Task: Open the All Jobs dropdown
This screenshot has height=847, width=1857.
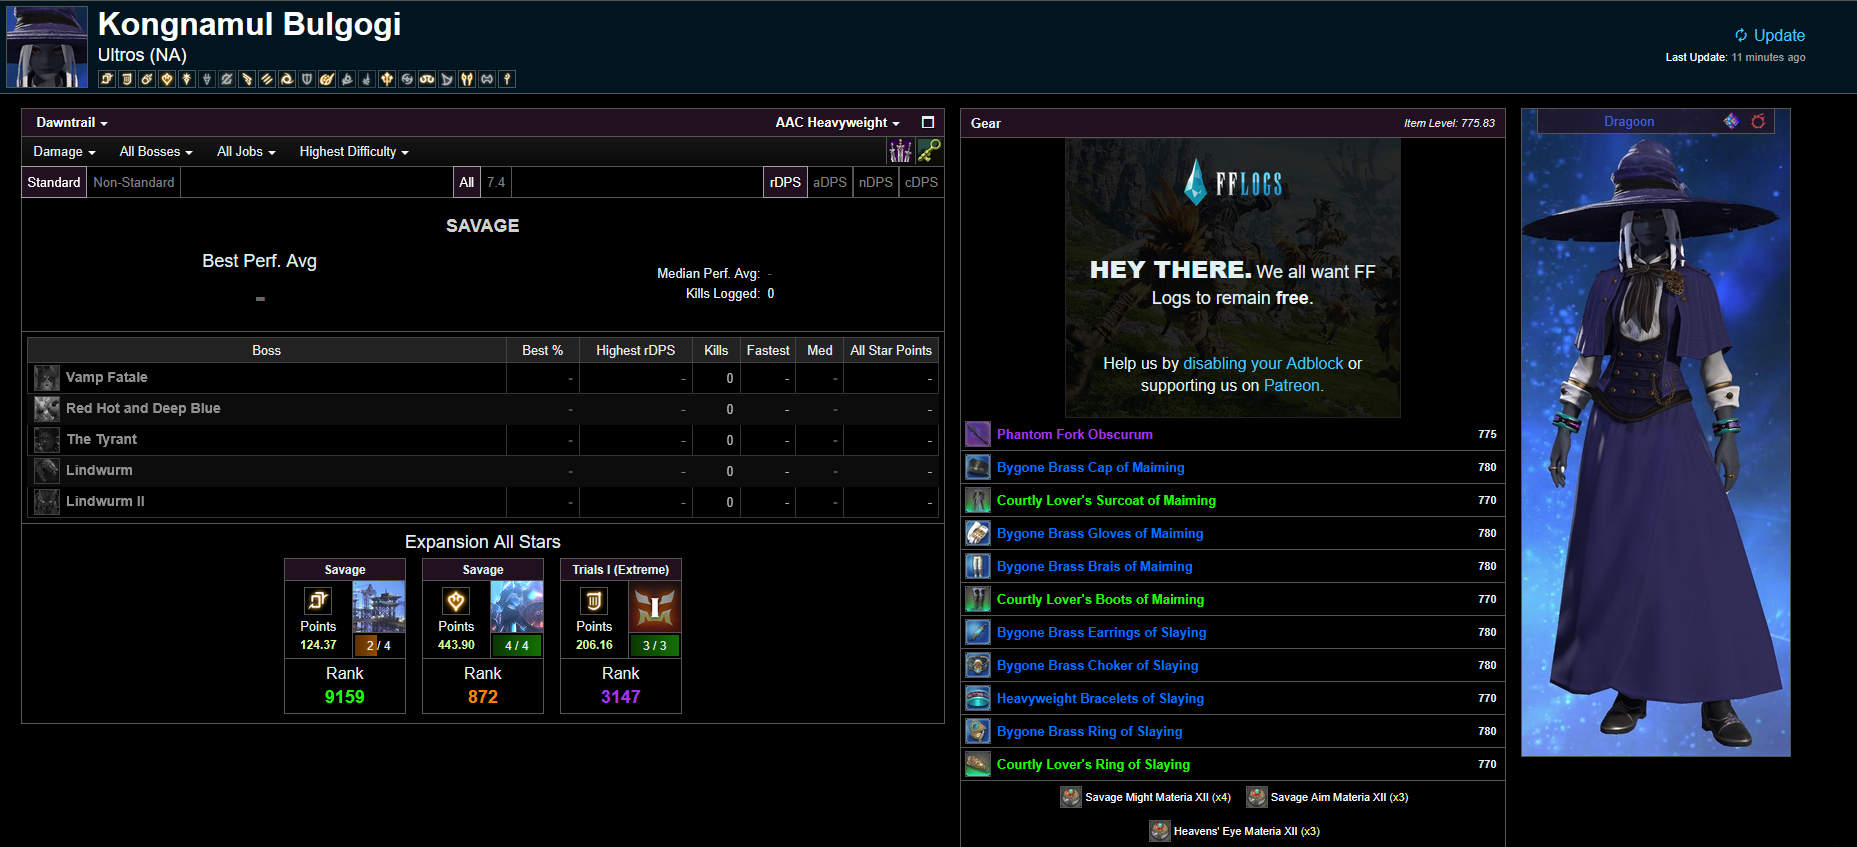Action: (x=246, y=152)
